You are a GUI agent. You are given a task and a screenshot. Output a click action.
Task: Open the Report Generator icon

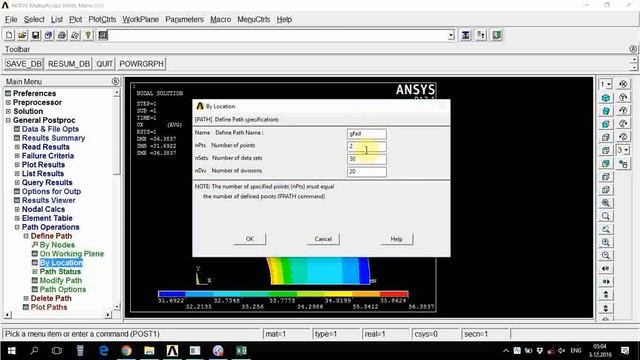(75, 36)
